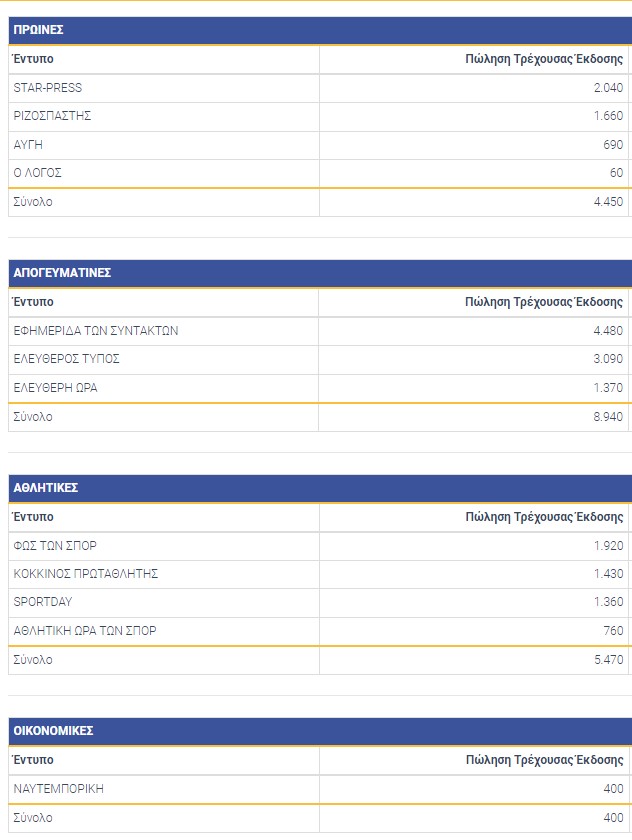Click the ΑΘΛΗΤΙΚΕΣ section header
The image size is (632, 840).
point(46,488)
